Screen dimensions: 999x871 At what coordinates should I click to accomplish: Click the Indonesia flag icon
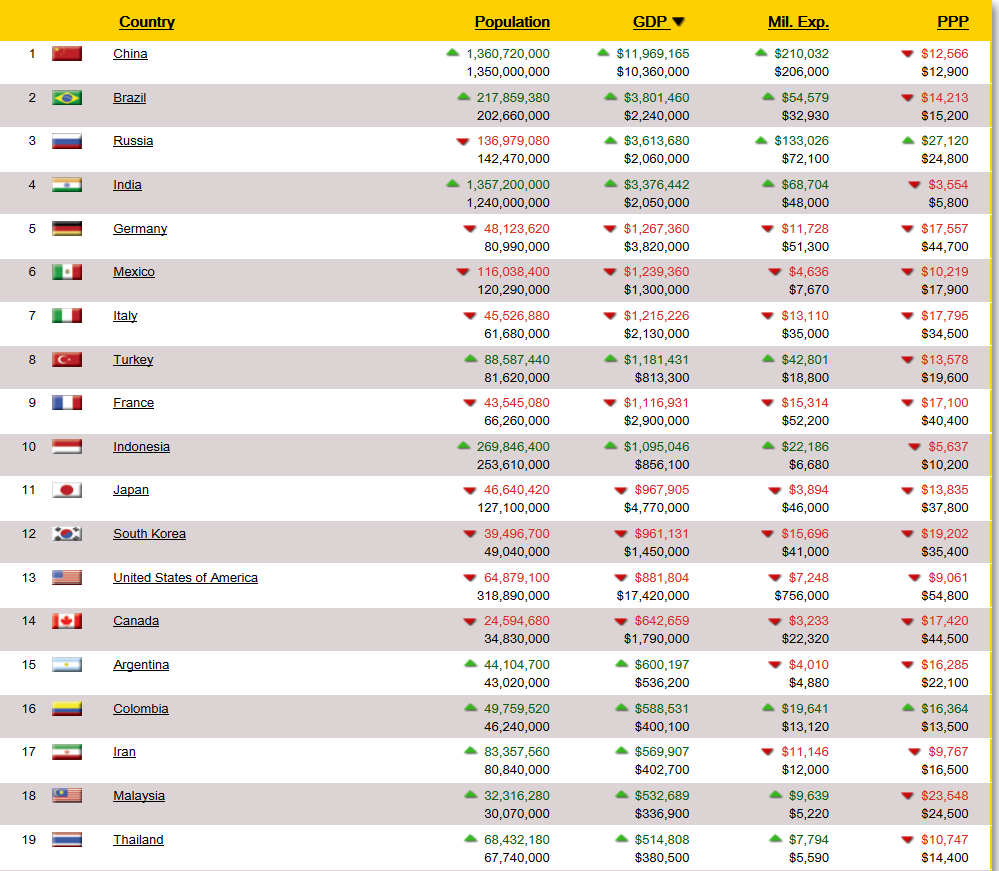point(67,447)
